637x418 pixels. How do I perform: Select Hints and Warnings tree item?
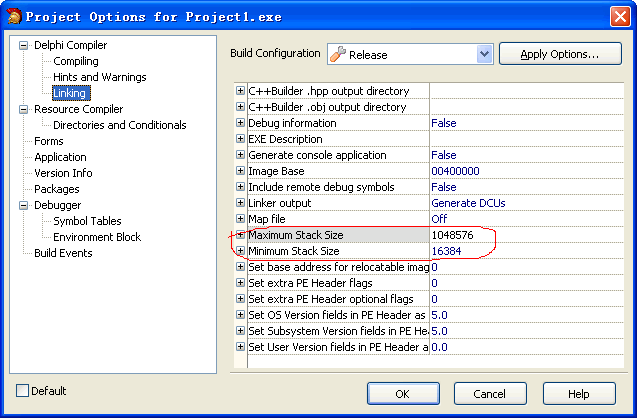pos(100,77)
